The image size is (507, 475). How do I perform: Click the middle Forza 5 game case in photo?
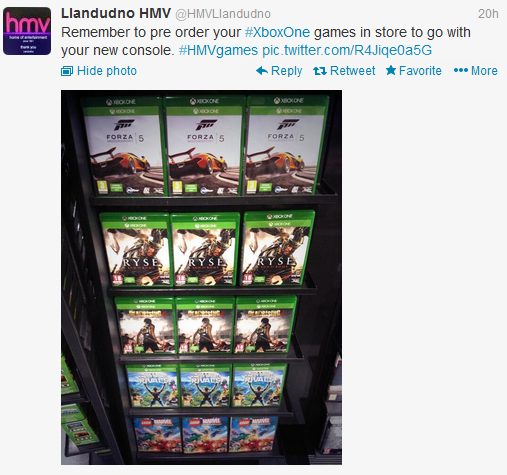point(204,146)
